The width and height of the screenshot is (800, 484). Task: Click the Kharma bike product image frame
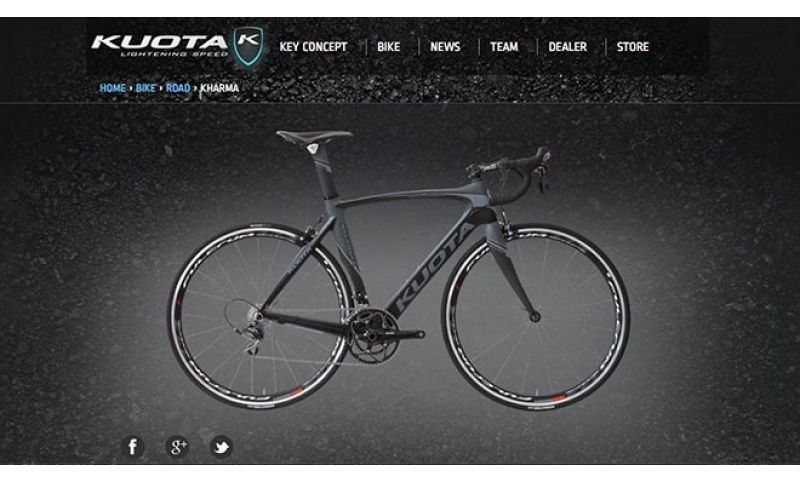click(x=398, y=269)
